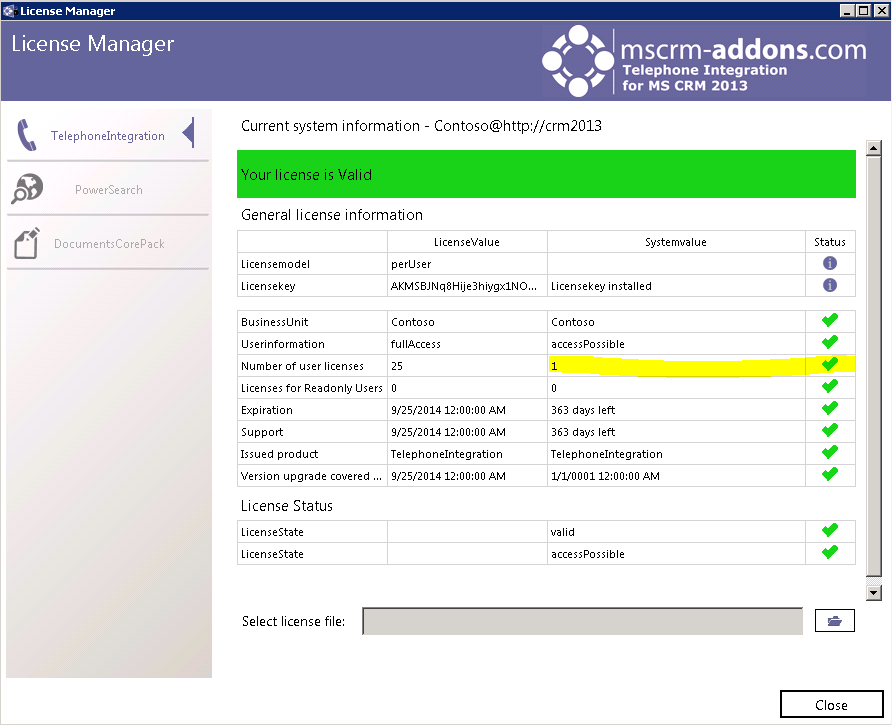This screenshot has height=725, width=892.
Task: Click the Licensemodel info status icon
Action: point(829,263)
